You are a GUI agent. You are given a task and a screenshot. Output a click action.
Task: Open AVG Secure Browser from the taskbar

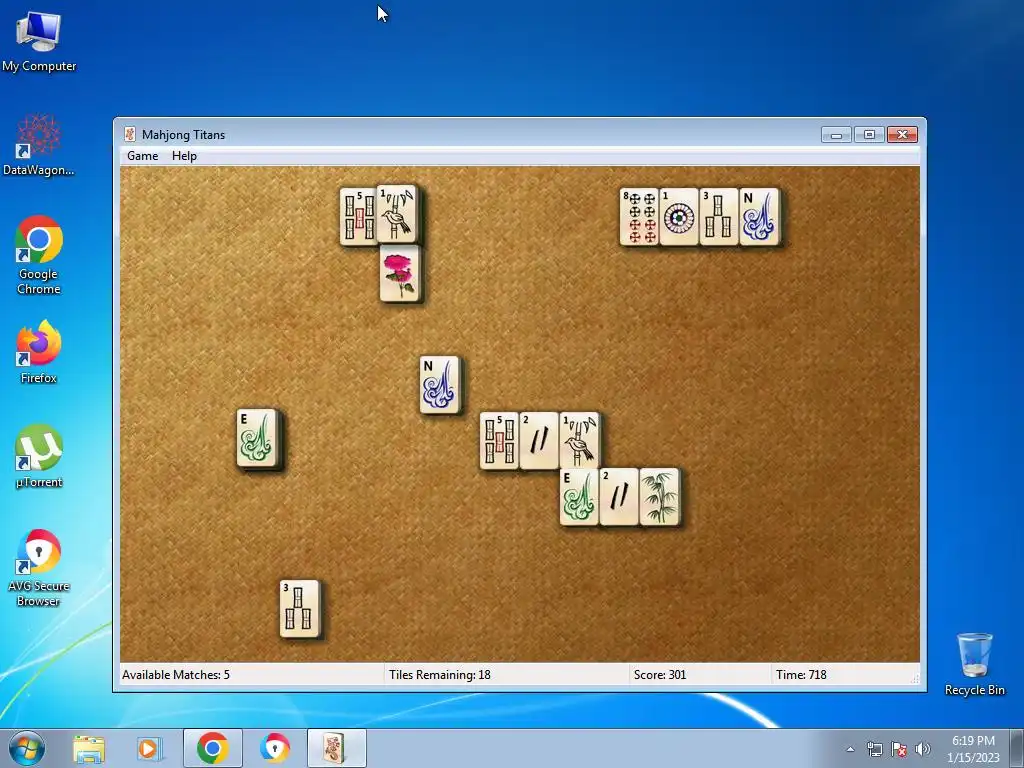pyautogui.click(x=274, y=748)
